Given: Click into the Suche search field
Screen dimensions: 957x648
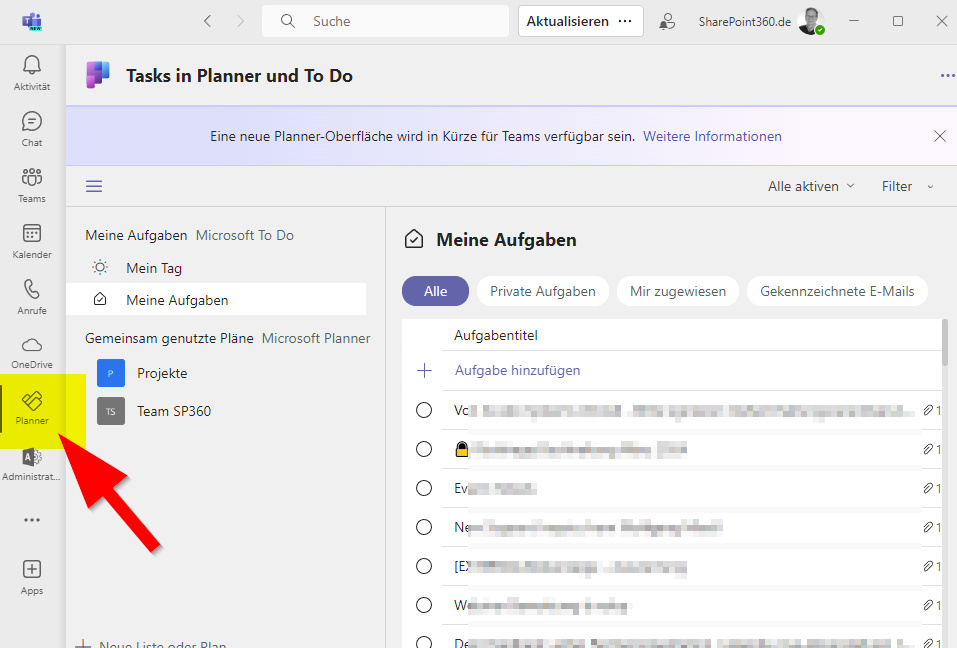Looking at the screenshot, I should pyautogui.click(x=400, y=21).
